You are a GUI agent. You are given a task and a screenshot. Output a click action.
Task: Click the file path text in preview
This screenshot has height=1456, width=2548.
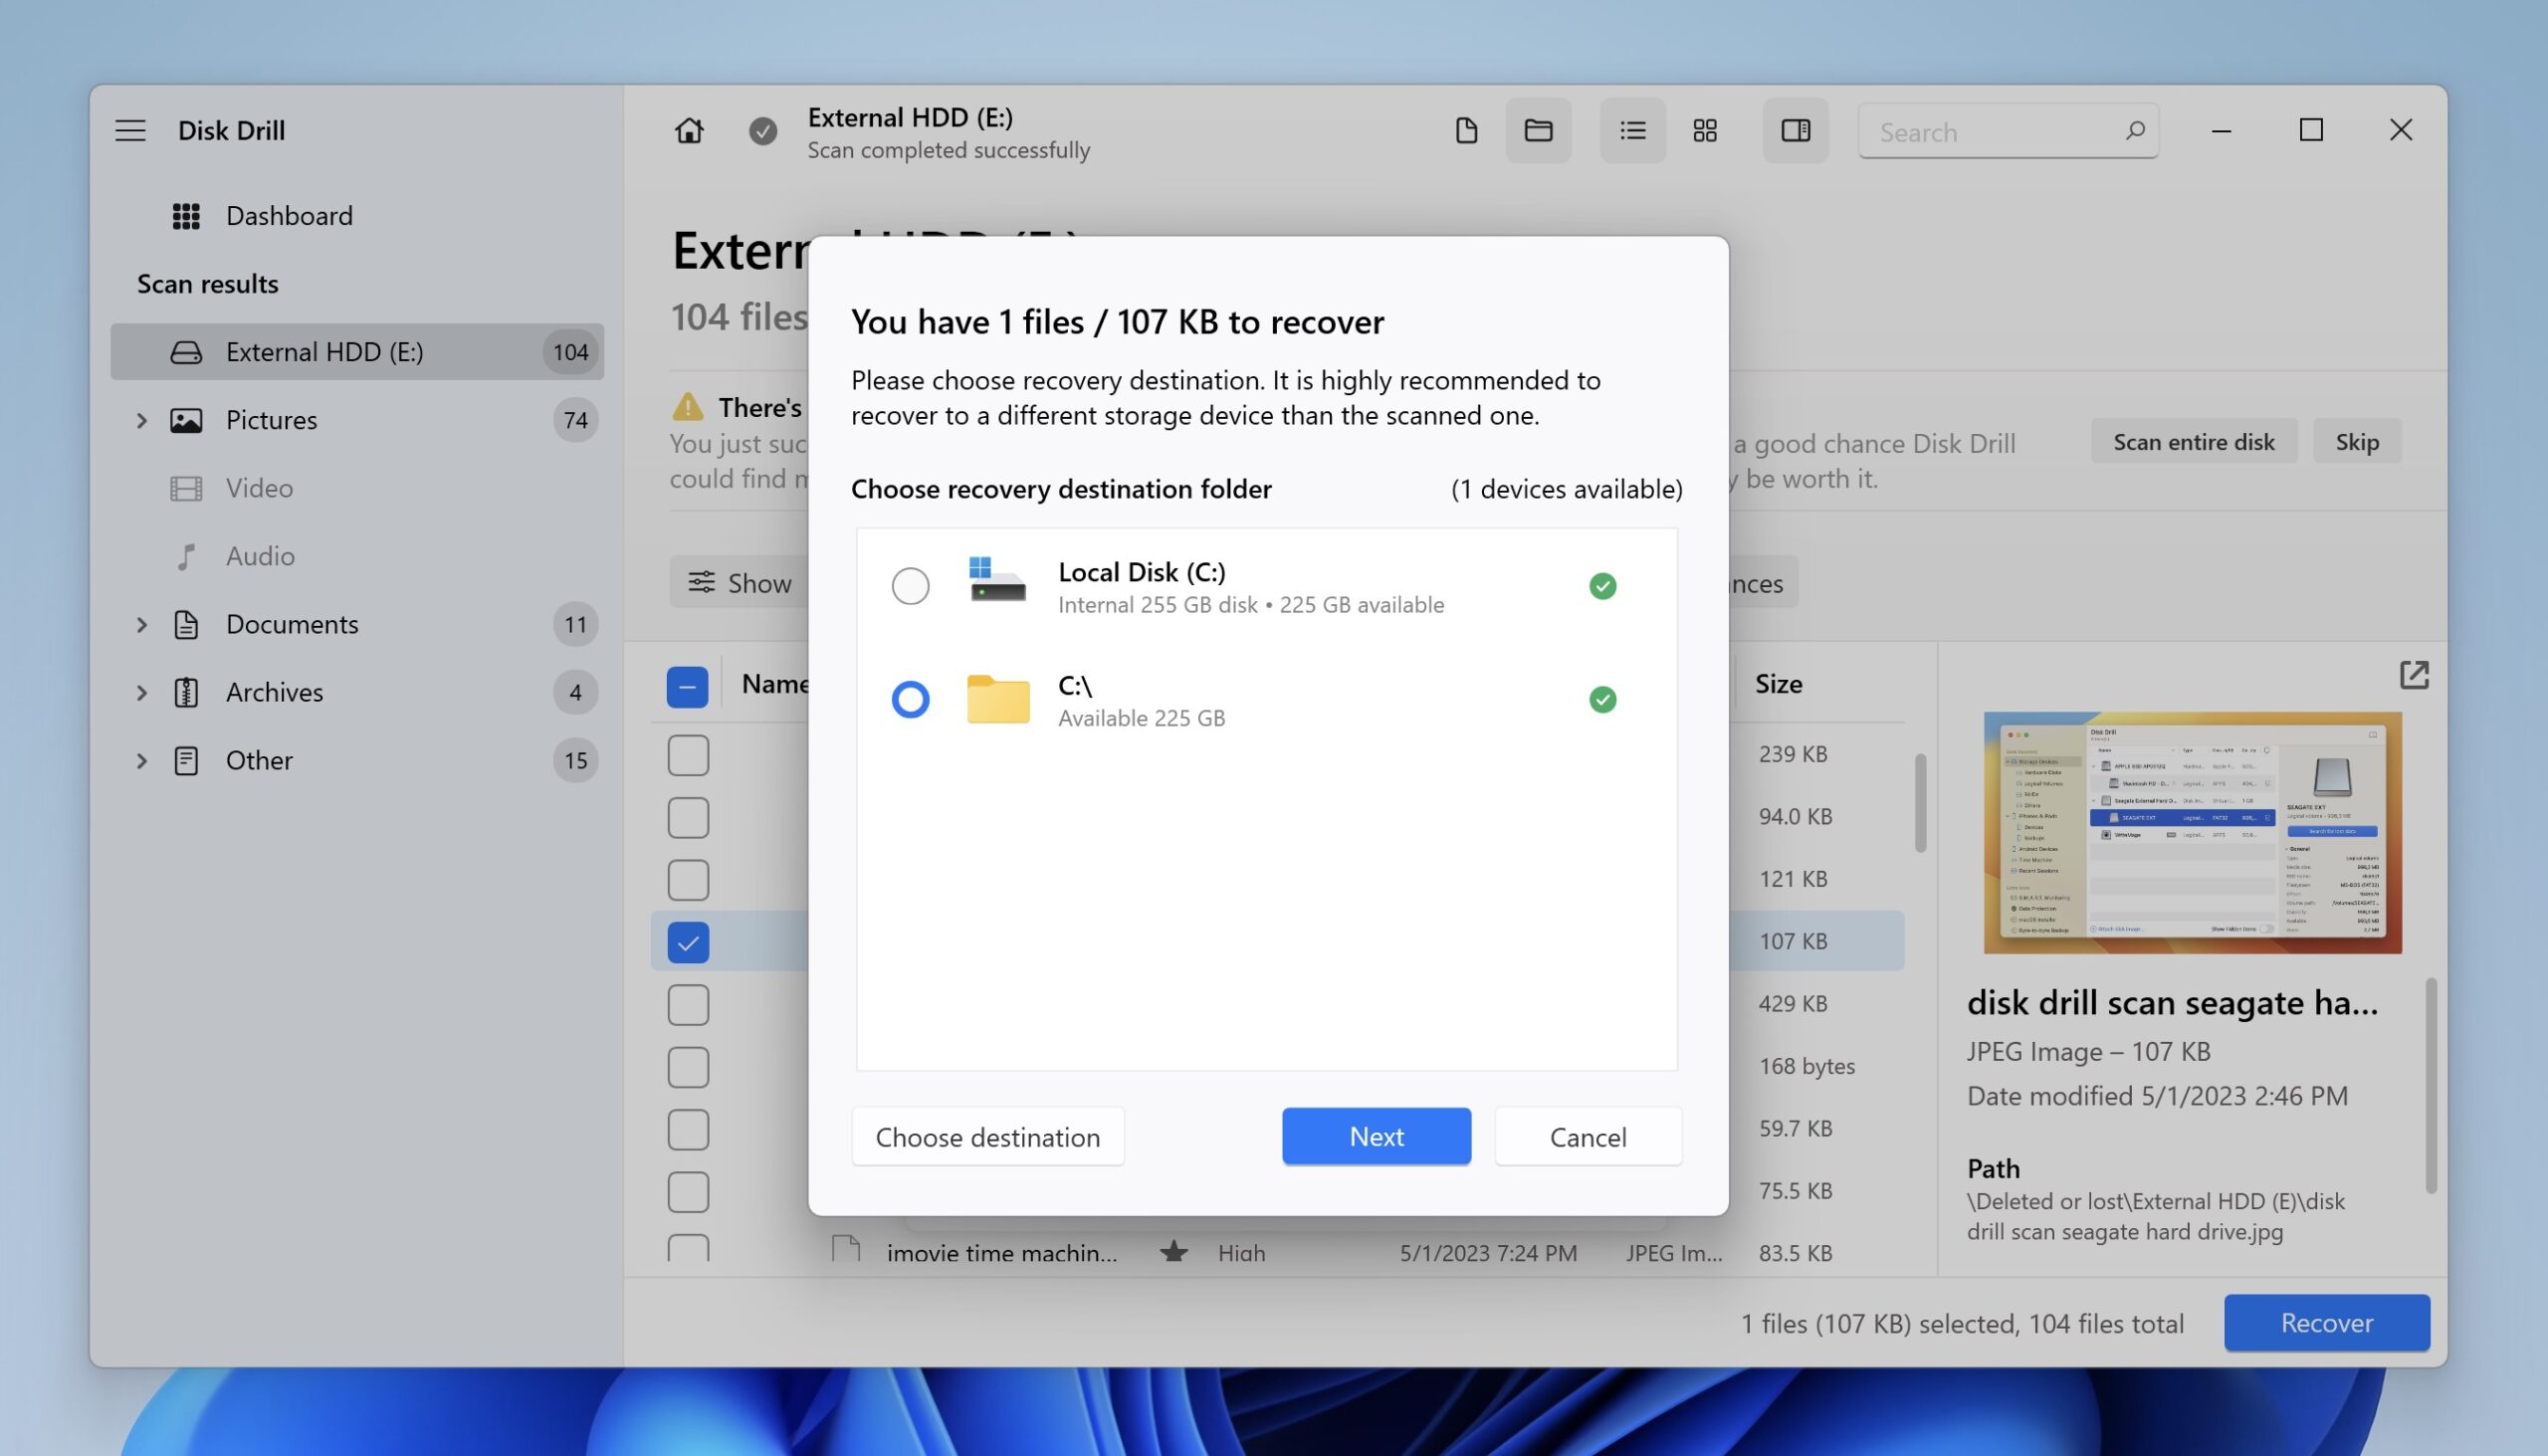(2155, 1216)
